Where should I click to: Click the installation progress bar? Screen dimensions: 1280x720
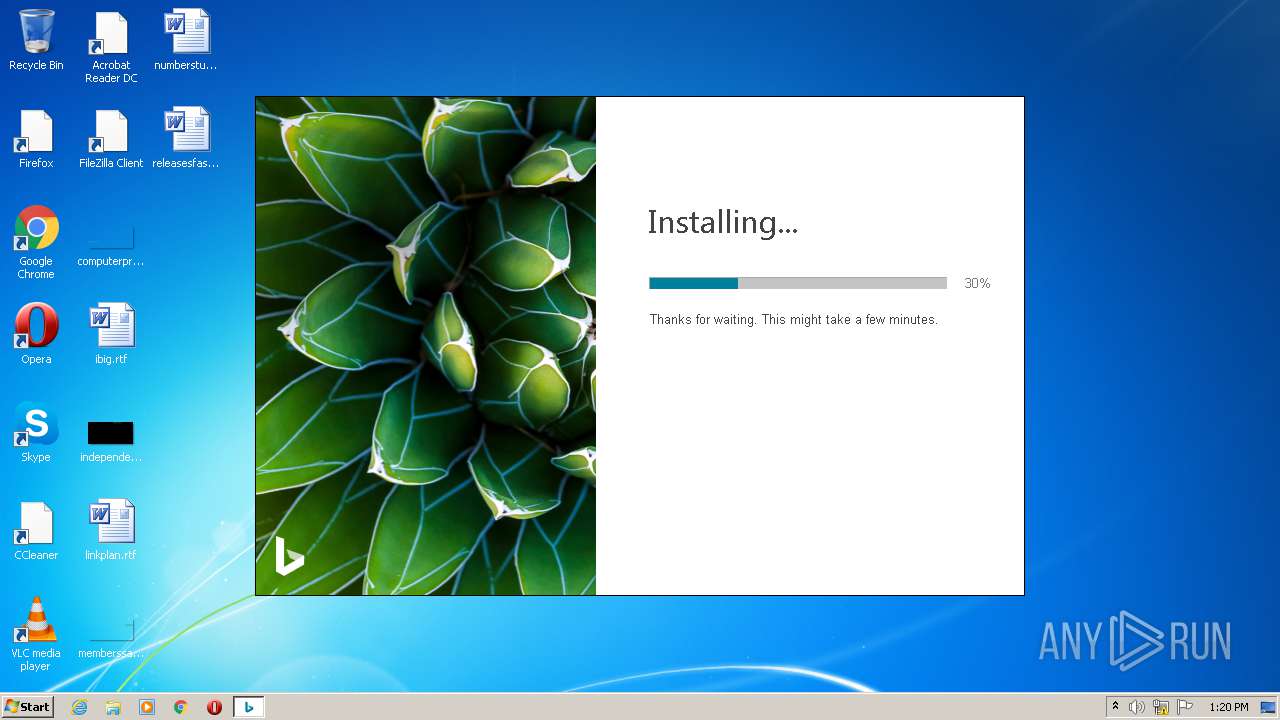pyautogui.click(x=798, y=283)
